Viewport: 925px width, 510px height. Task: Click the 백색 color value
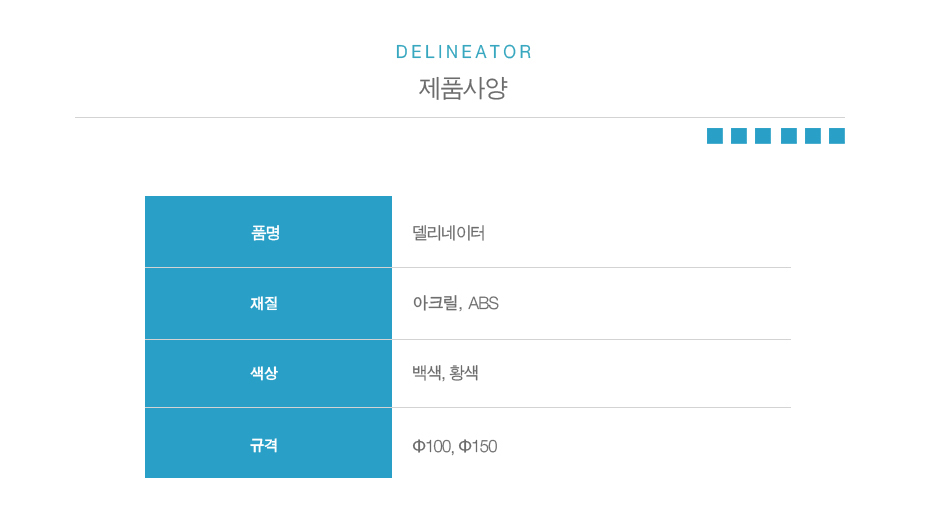pos(427,373)
